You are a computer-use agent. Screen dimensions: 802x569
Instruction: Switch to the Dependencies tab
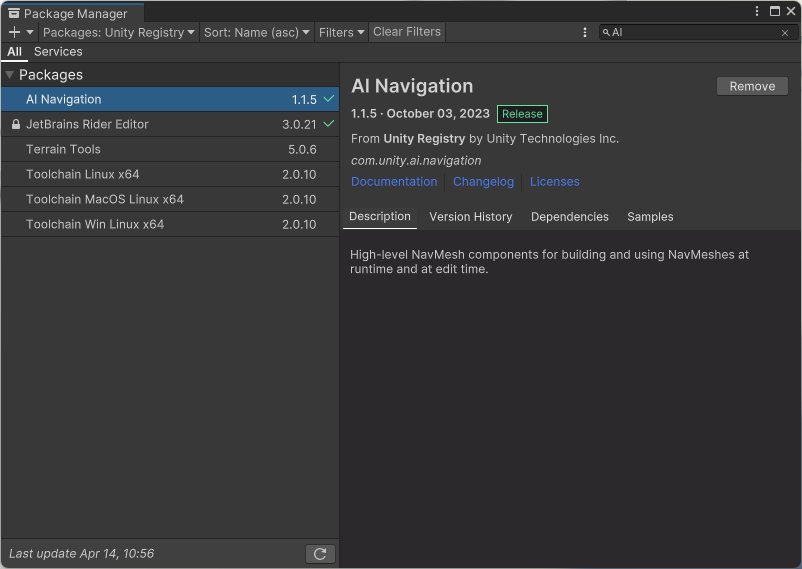570,217
